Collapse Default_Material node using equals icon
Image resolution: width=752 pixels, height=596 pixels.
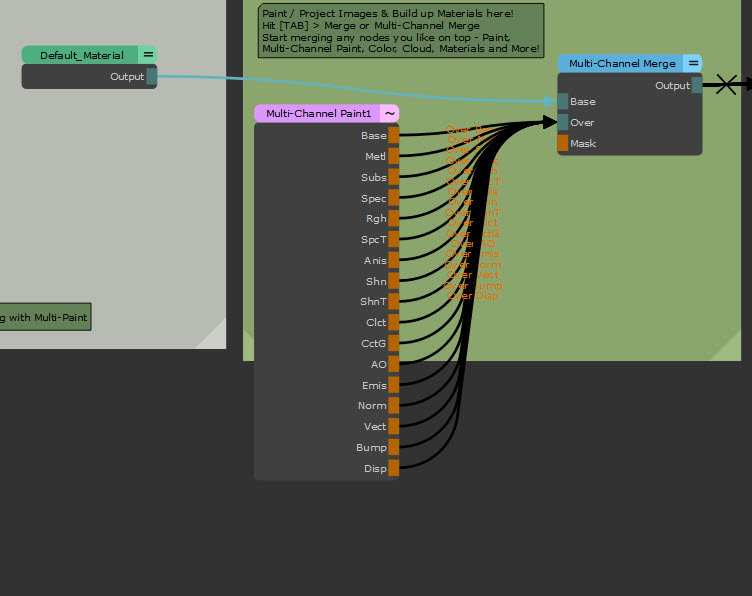pos(148,55)
